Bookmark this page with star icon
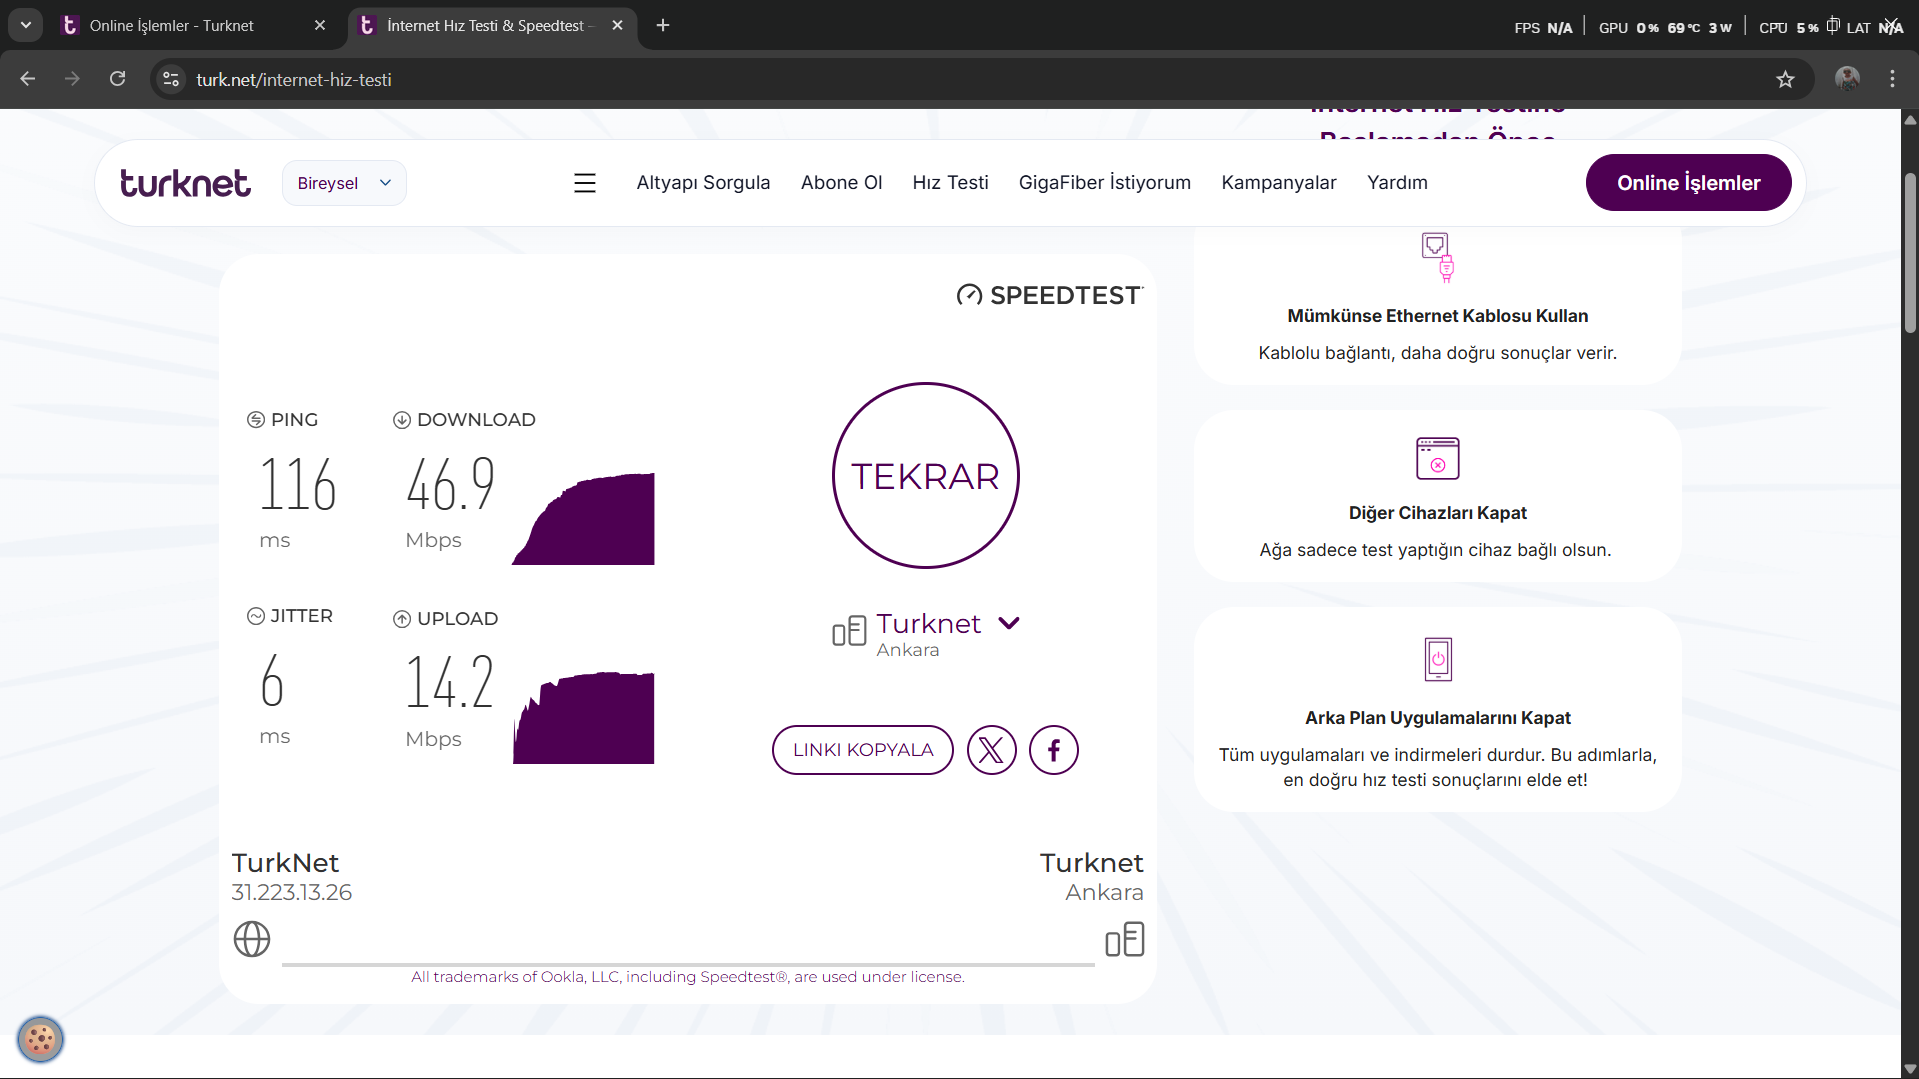 (x=1785, y=79)
